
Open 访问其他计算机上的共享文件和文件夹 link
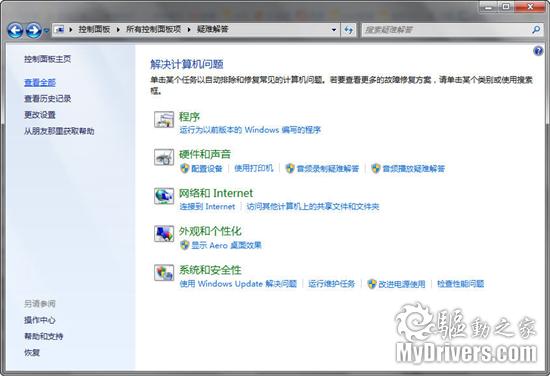313,207
